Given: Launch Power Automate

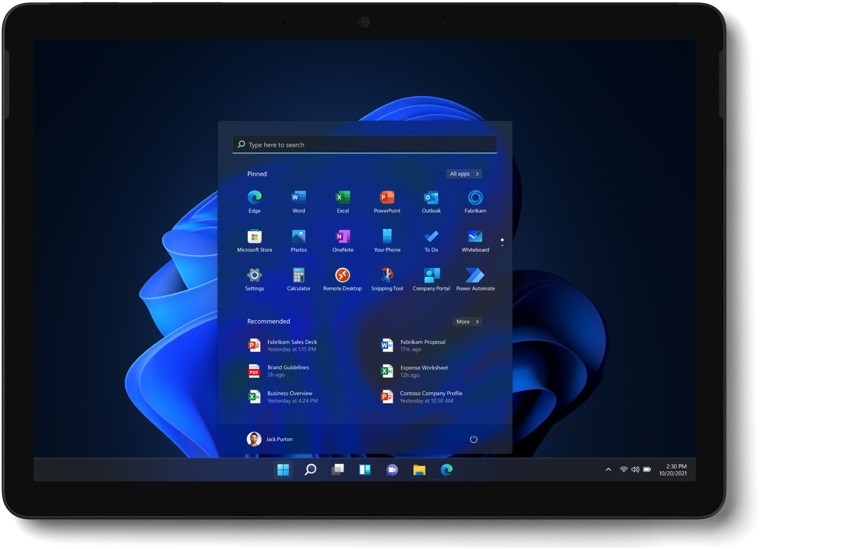Looking at the screenshot, I should 475,279.
